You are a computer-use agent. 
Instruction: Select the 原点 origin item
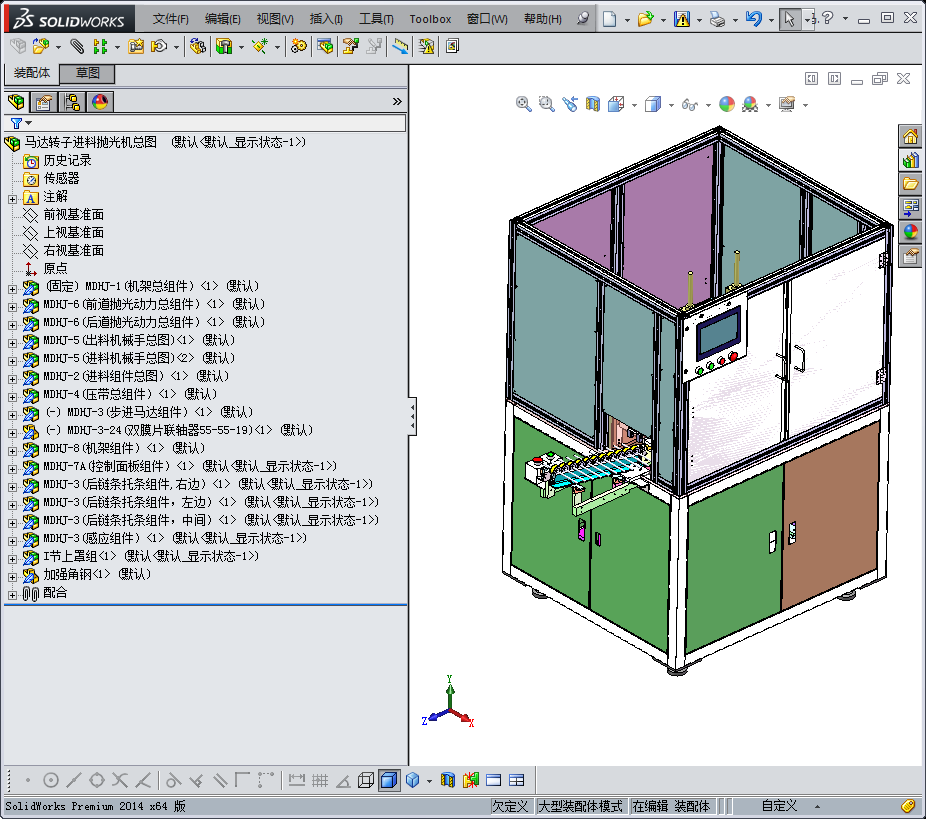(x=56, y=269)
